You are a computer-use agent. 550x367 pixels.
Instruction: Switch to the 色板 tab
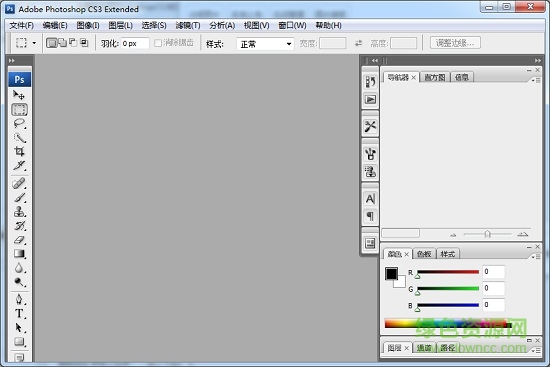(424, 254)
